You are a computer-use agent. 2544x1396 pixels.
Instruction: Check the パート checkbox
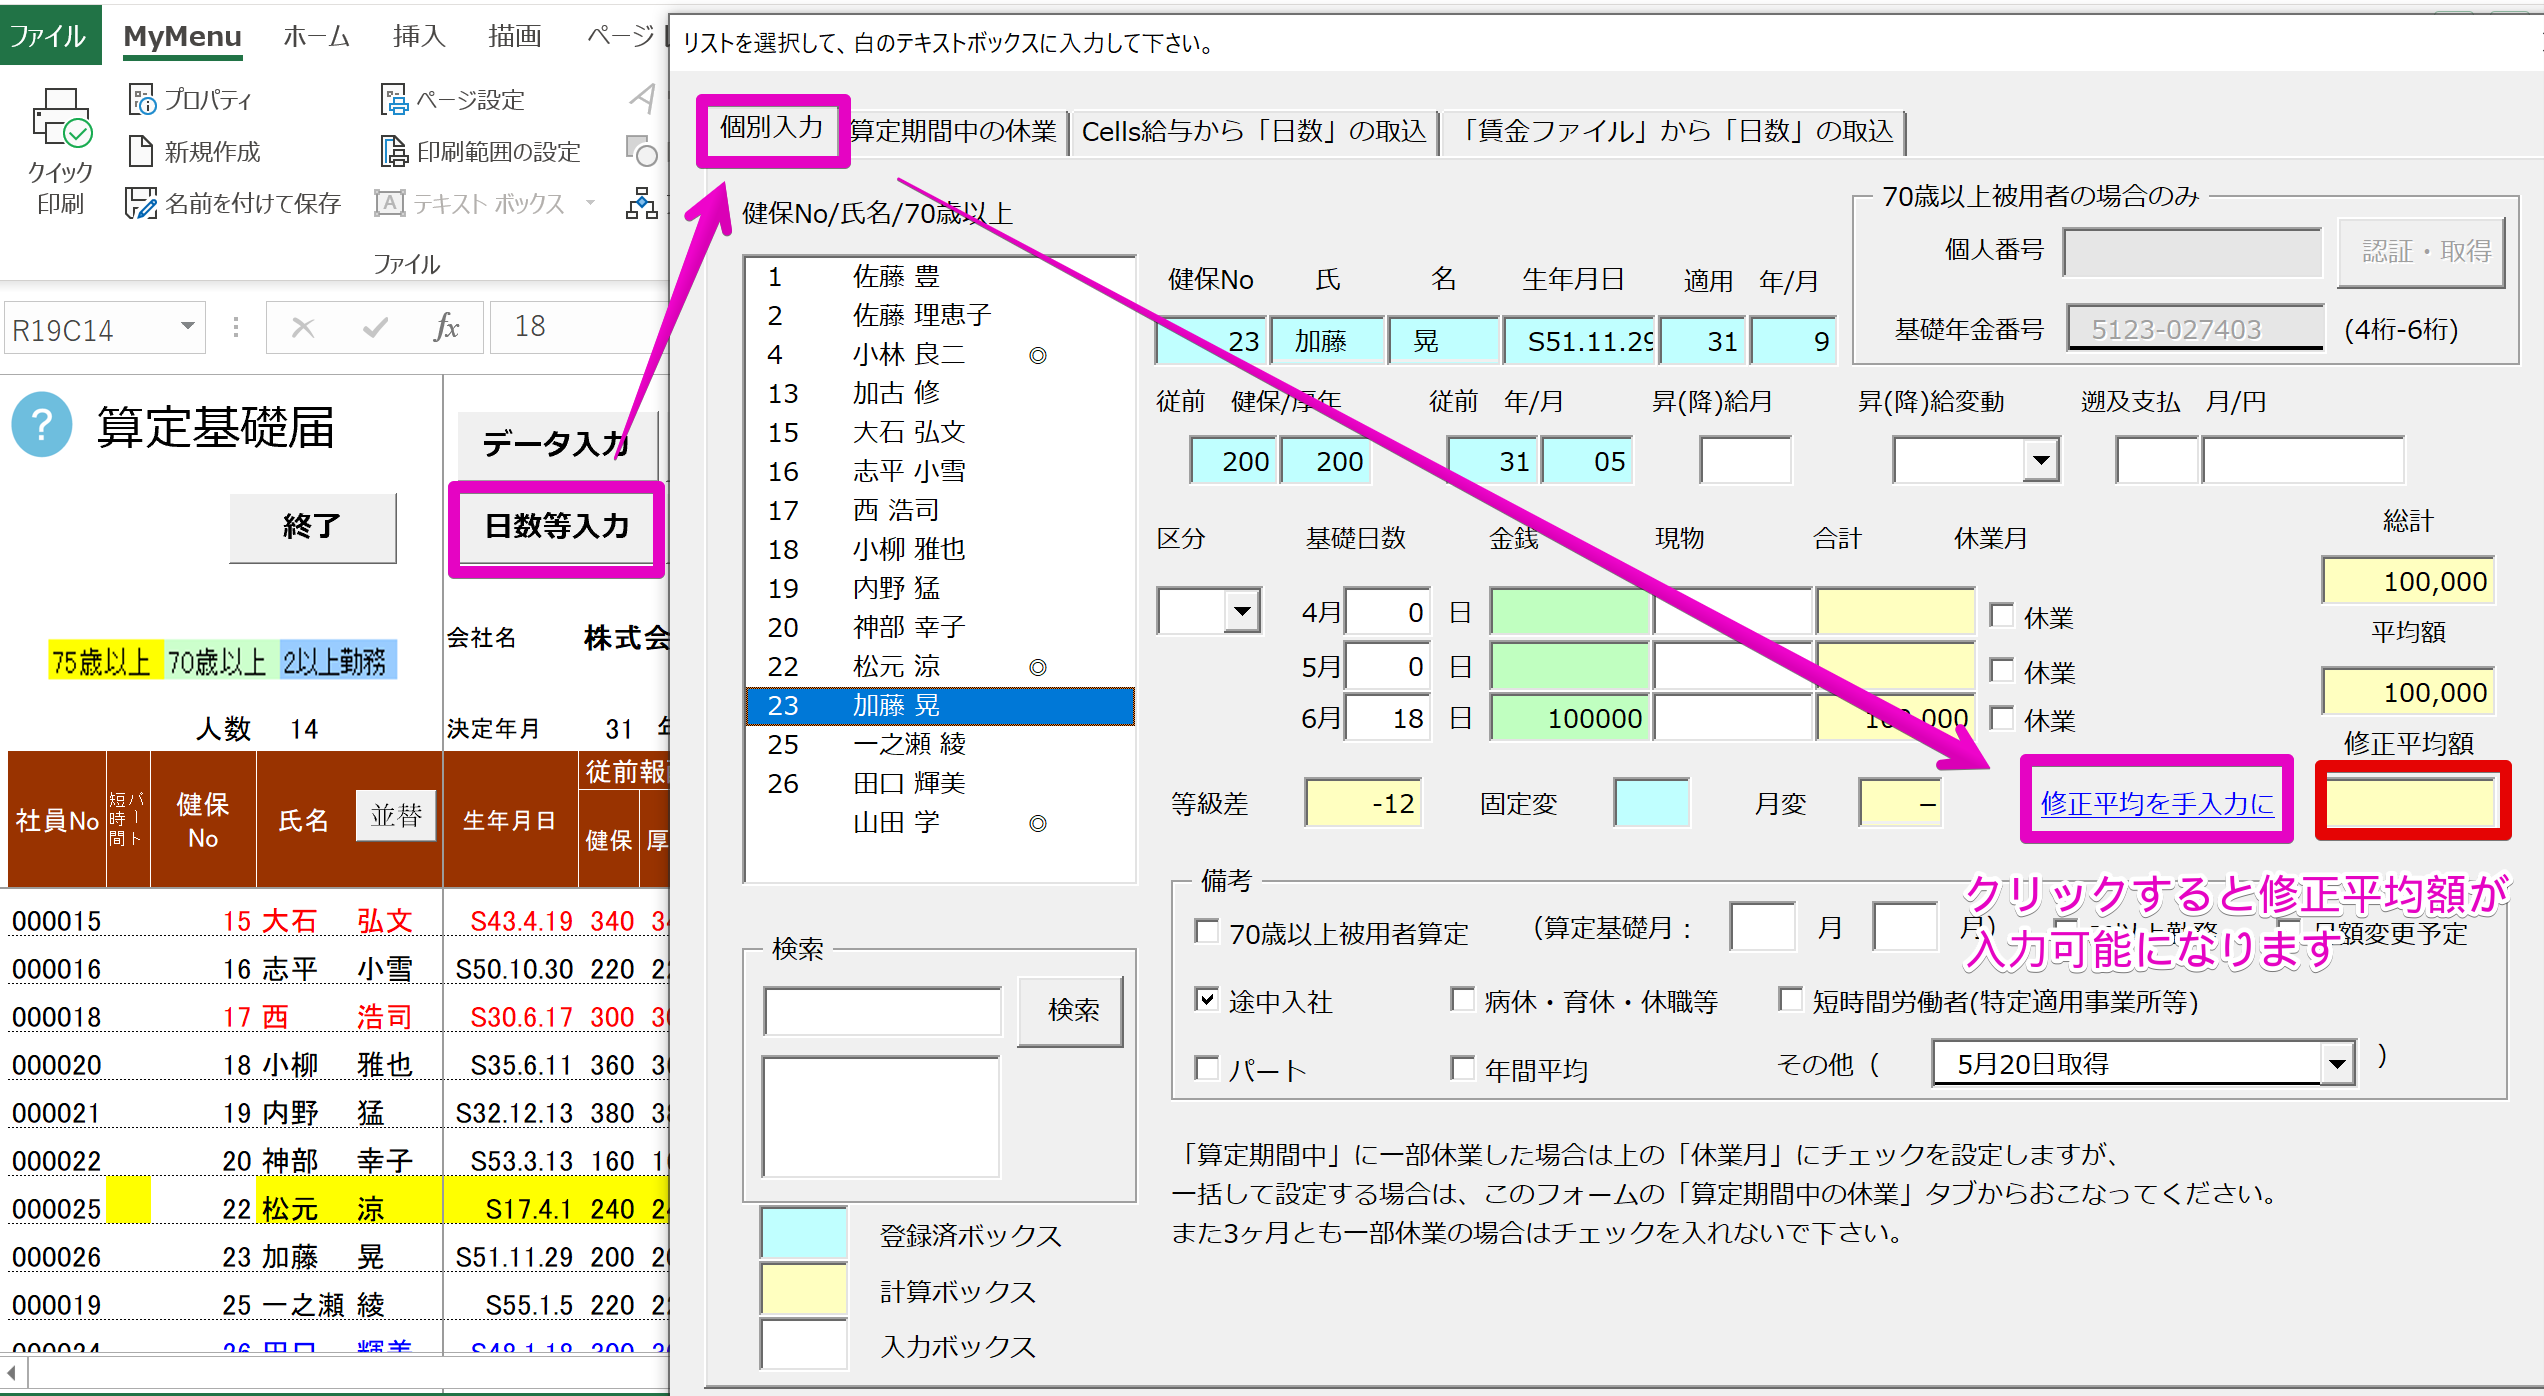(1207, 1068)
